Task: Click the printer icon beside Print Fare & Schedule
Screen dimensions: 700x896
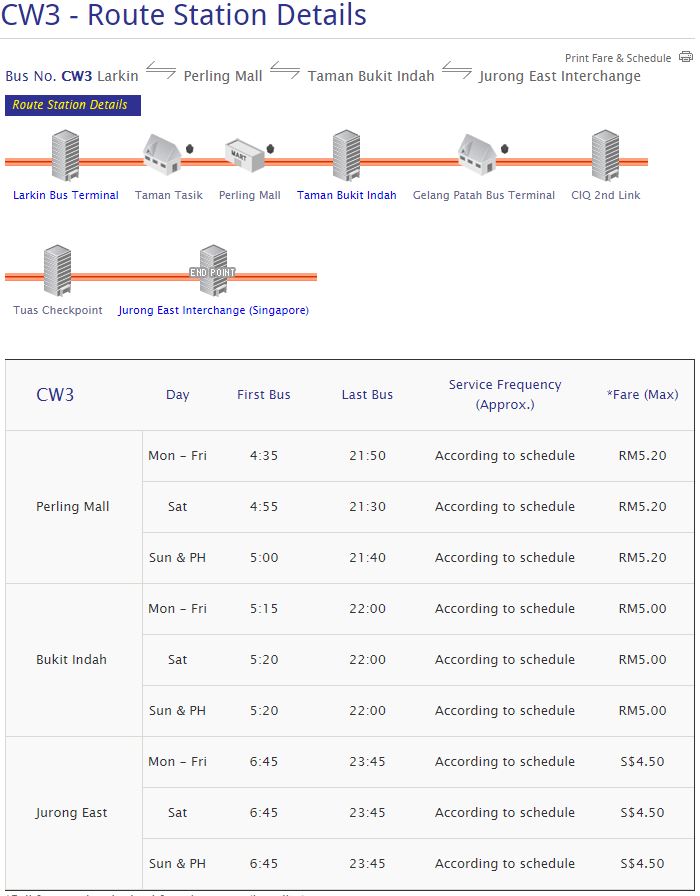Action: click(x=685, y=57)
